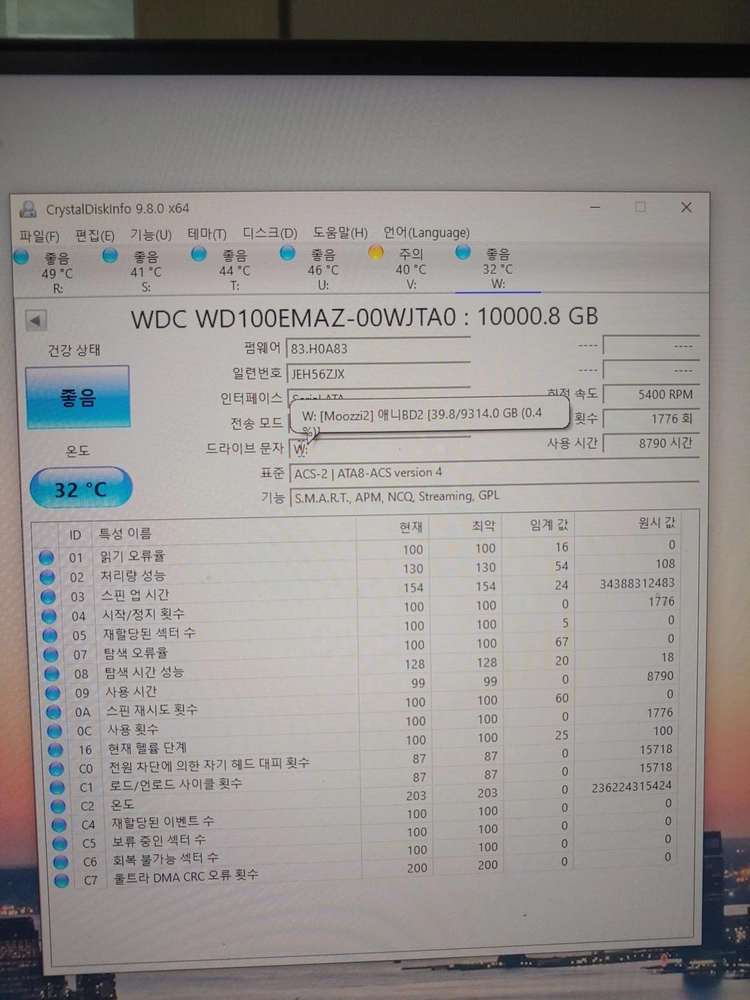Viewport: 750px width, 1000px height.
Task: Select the 현재 헬륨 단계 attribute name
Action: (147, 748)
